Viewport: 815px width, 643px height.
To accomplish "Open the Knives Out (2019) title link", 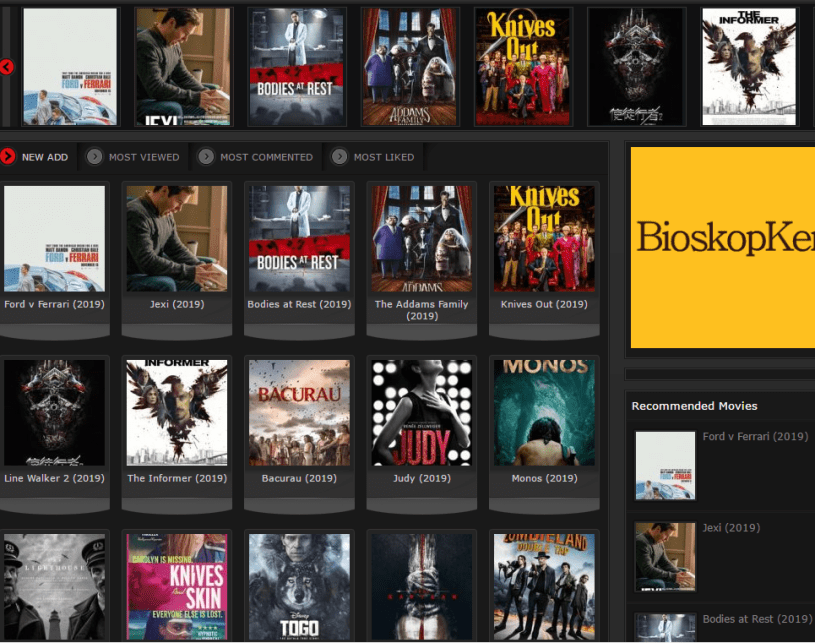I will click(544, 303).
